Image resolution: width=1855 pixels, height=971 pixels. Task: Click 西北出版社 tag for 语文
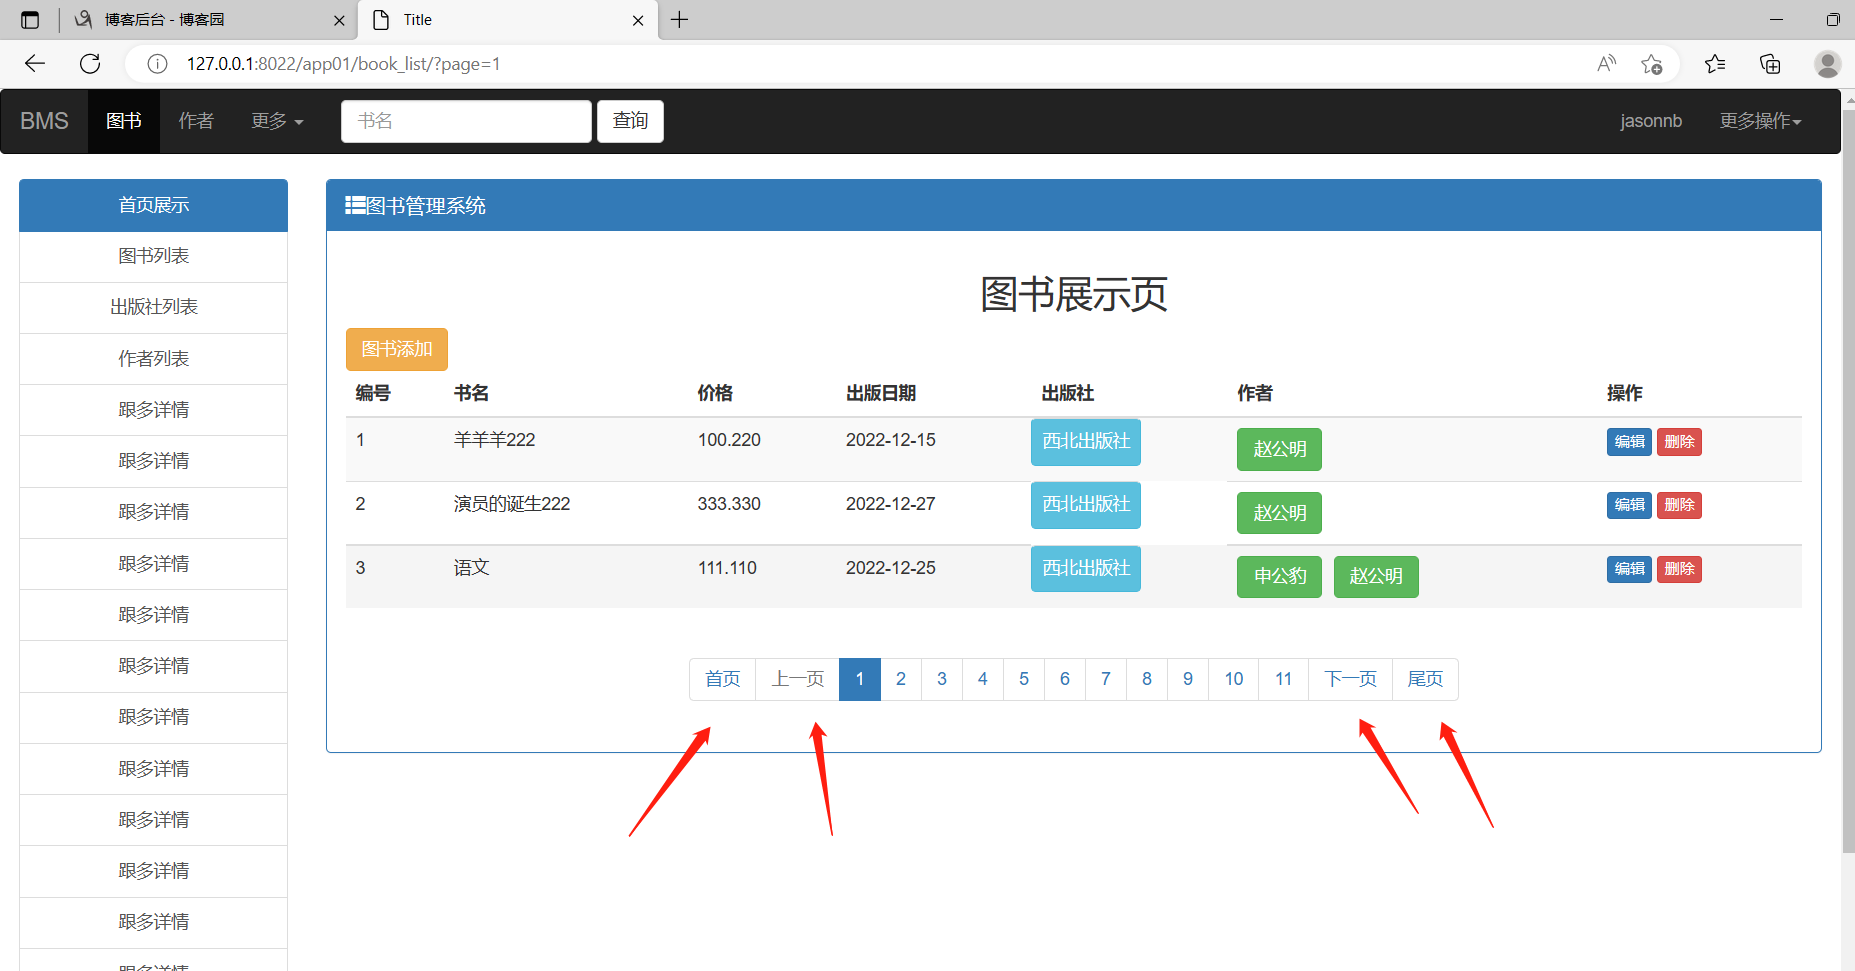[1086, 568]
